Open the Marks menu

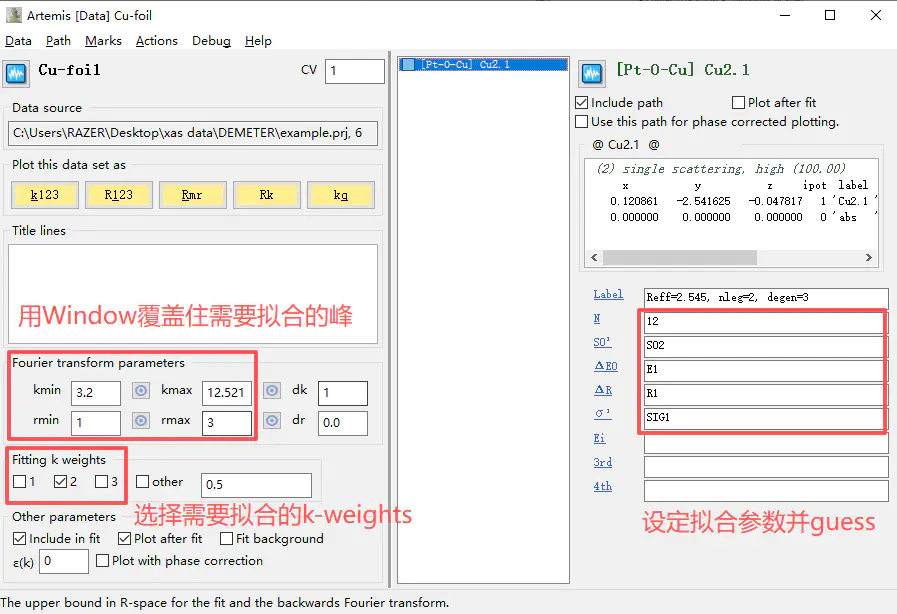tap(103, 41)
